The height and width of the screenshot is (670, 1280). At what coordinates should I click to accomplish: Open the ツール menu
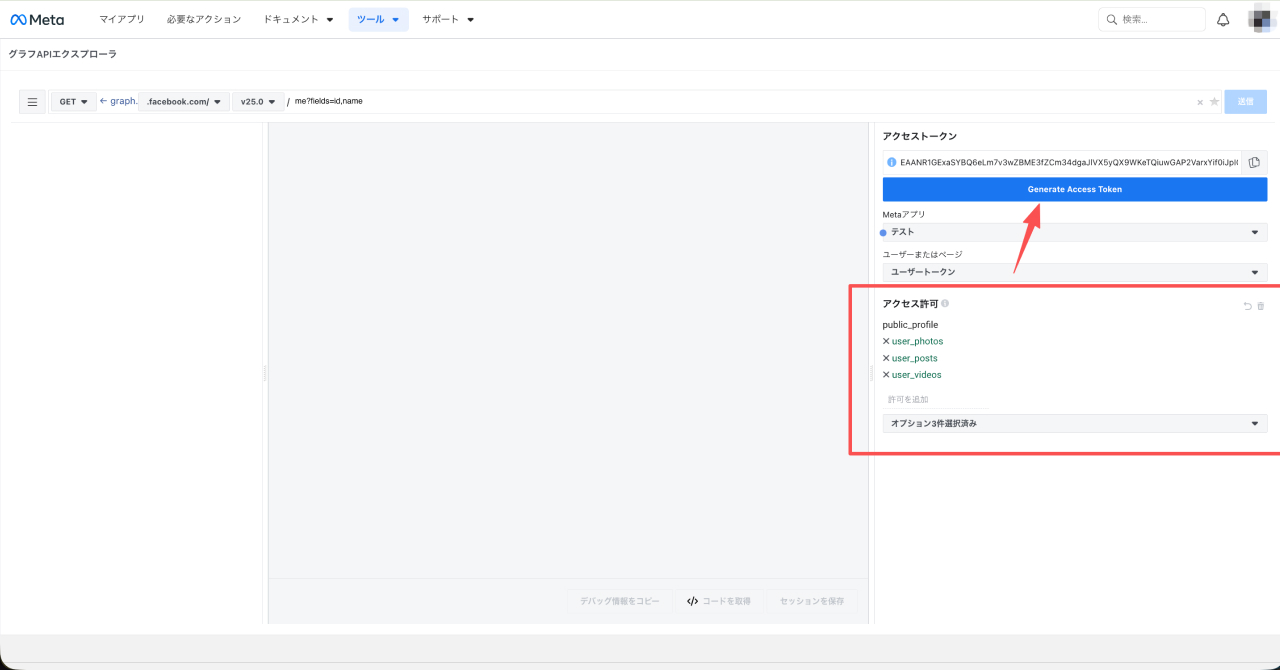[378, 20]
